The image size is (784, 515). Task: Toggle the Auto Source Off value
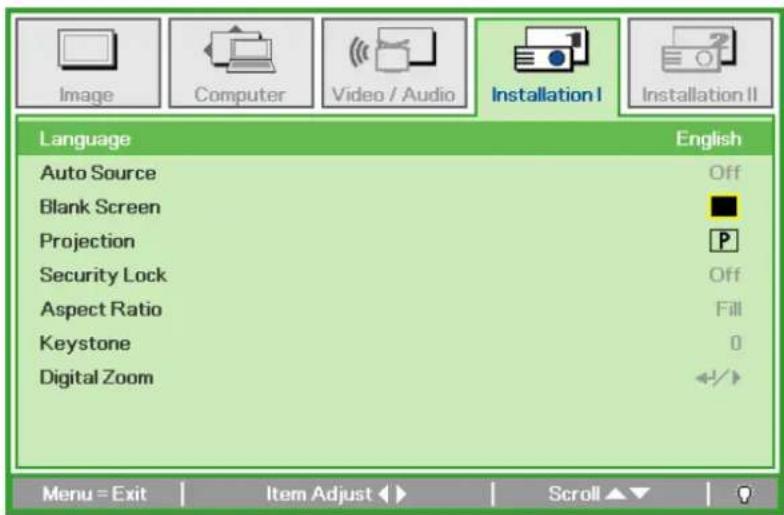724,173
